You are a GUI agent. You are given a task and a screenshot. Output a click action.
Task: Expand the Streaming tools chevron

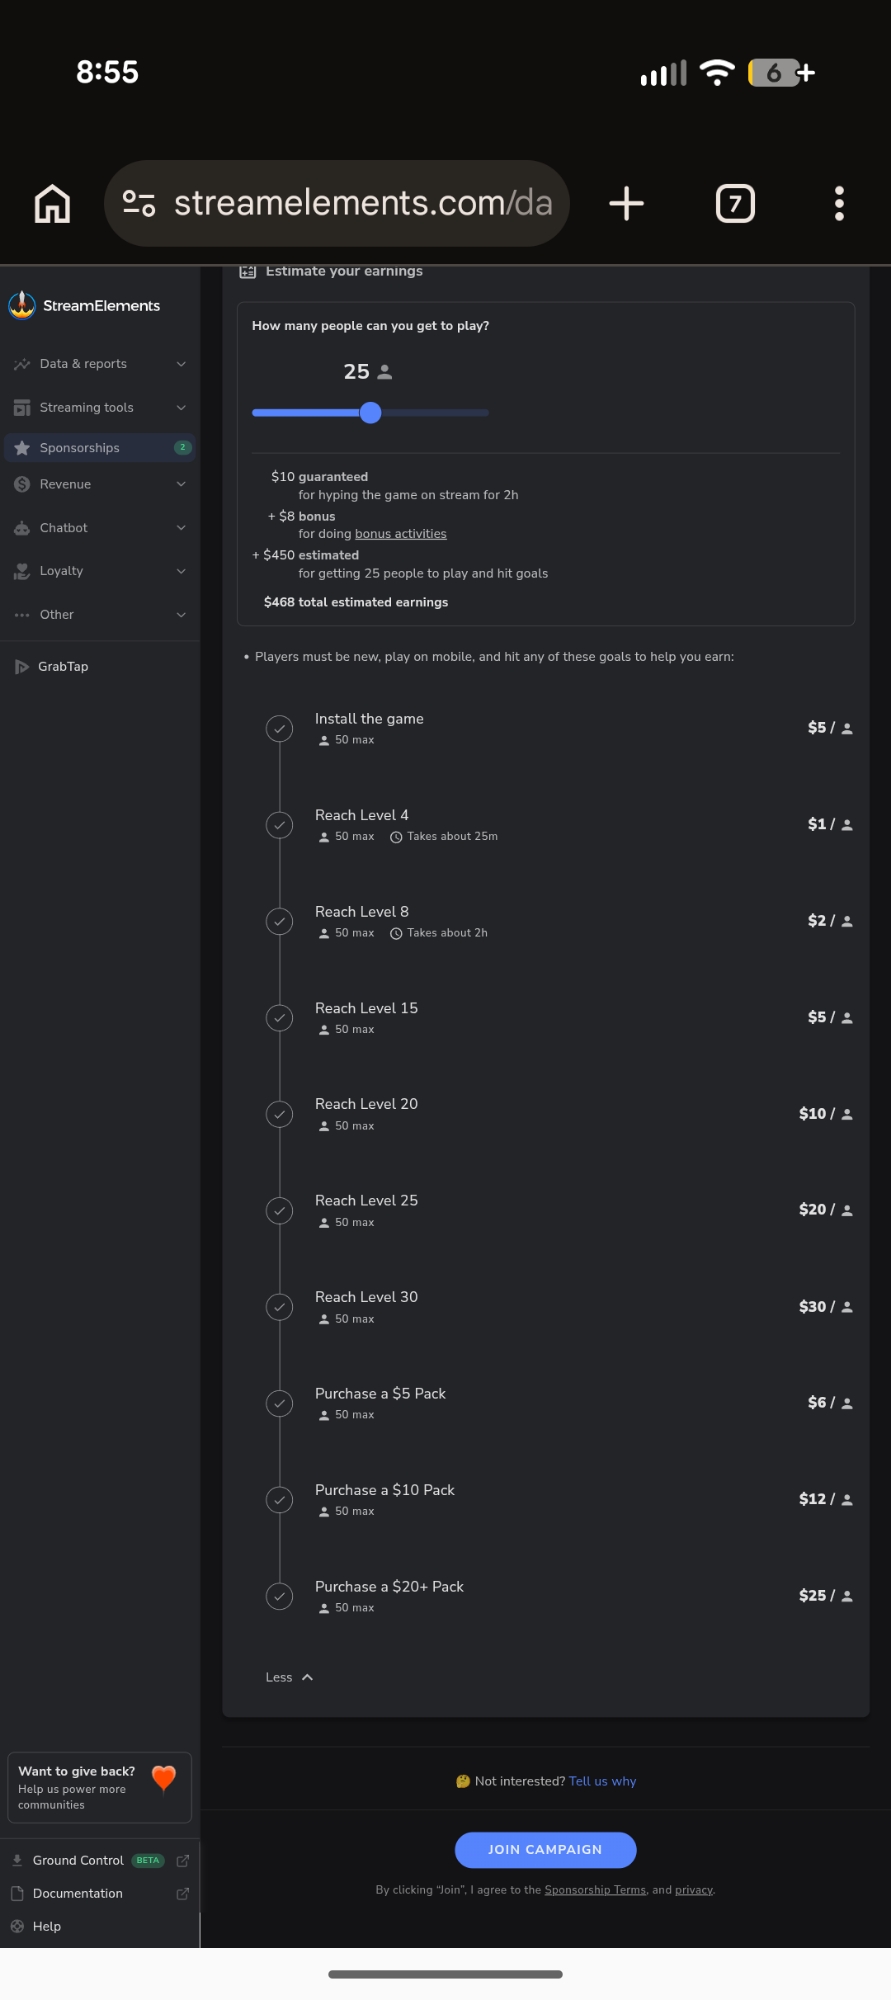point(181,408)
